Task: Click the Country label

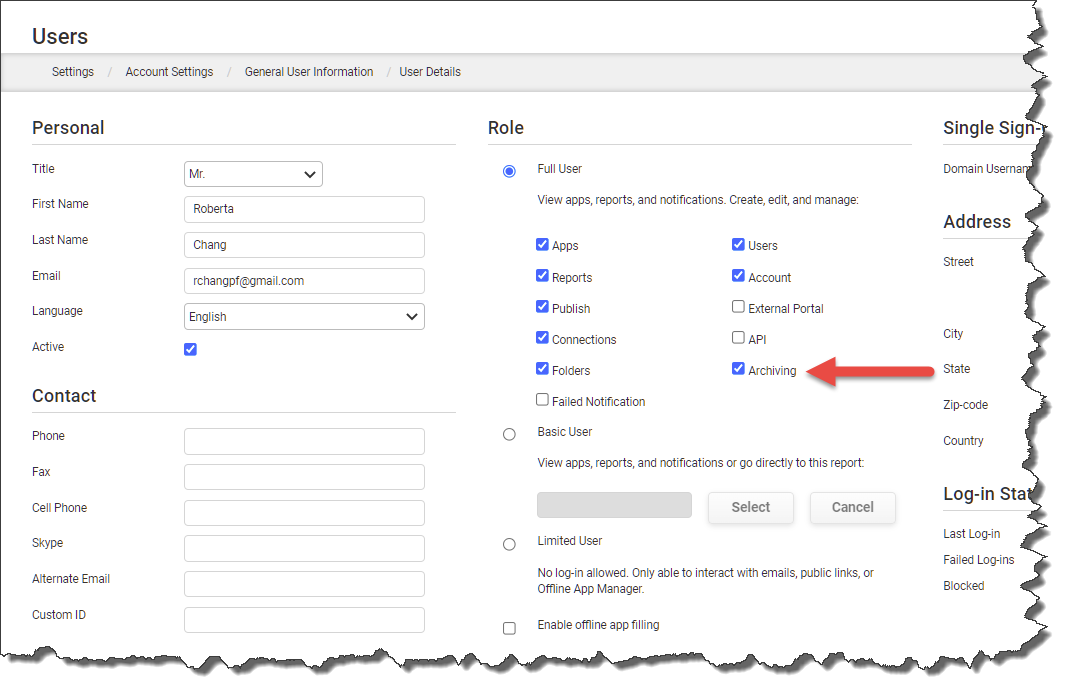Action: [x=963, y=441]
